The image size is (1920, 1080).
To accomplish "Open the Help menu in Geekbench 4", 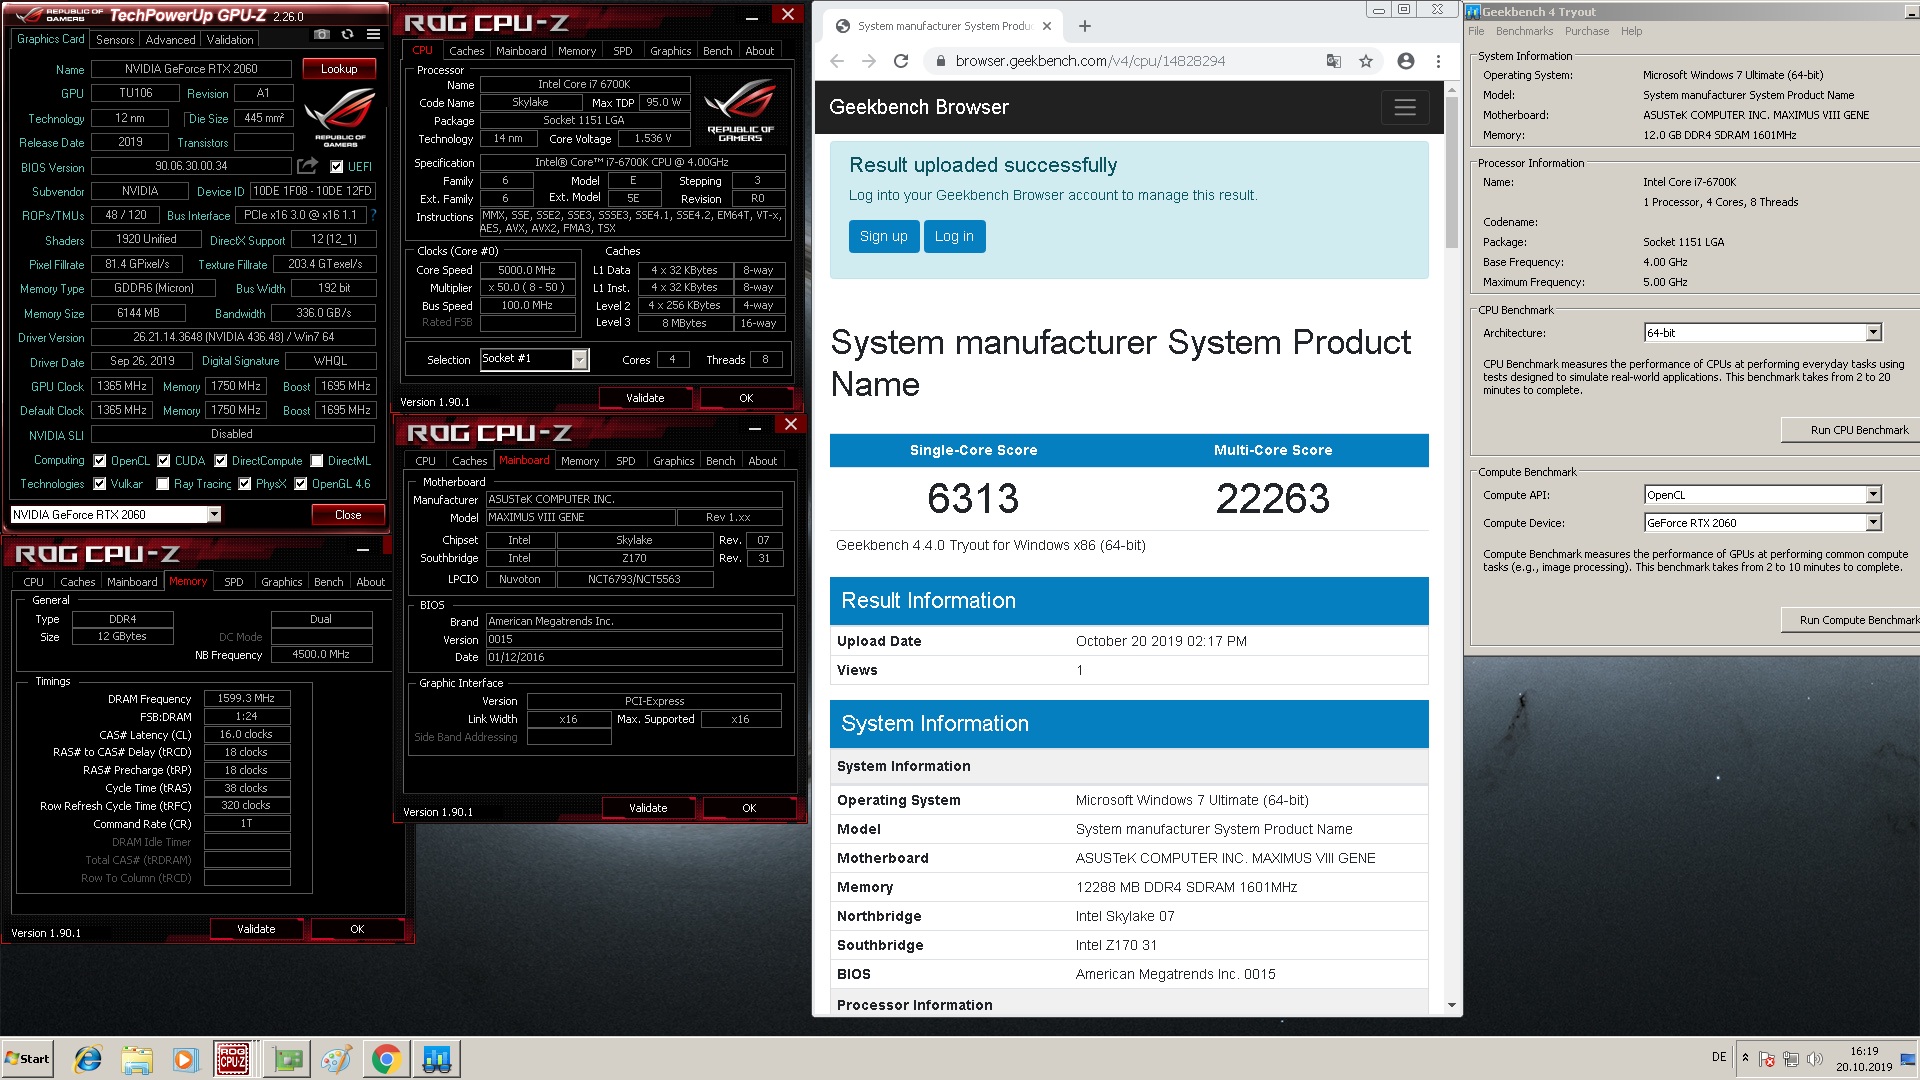I will 1631,31.
